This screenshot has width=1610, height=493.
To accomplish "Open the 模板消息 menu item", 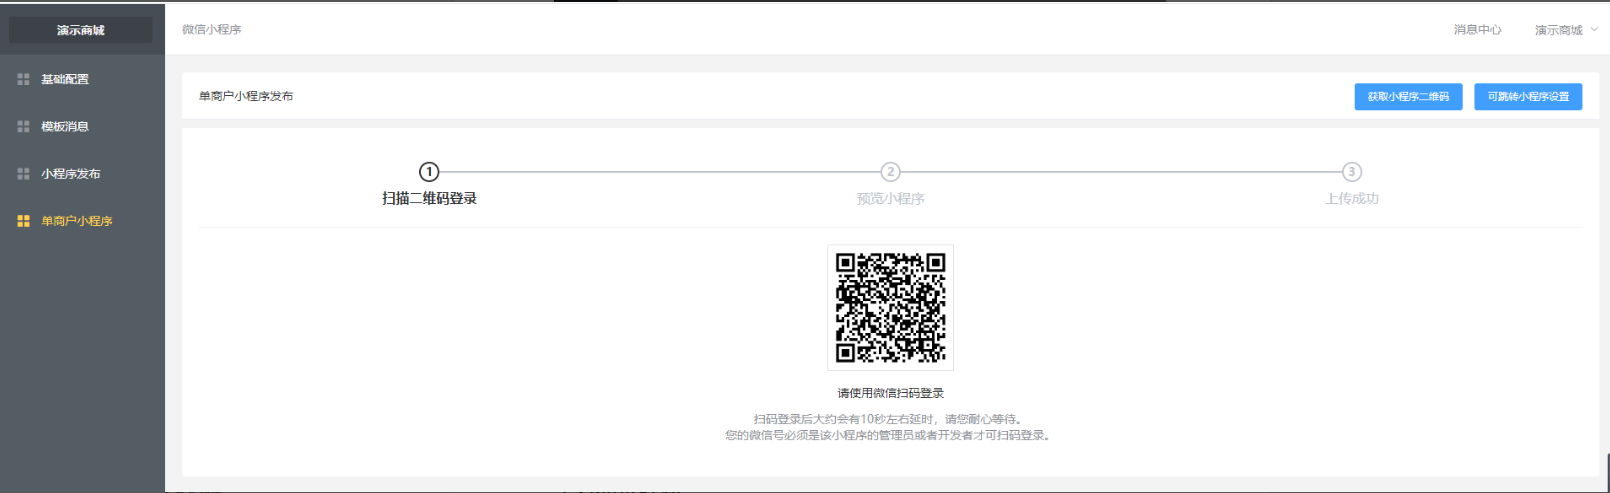I will tap(82, 126).
